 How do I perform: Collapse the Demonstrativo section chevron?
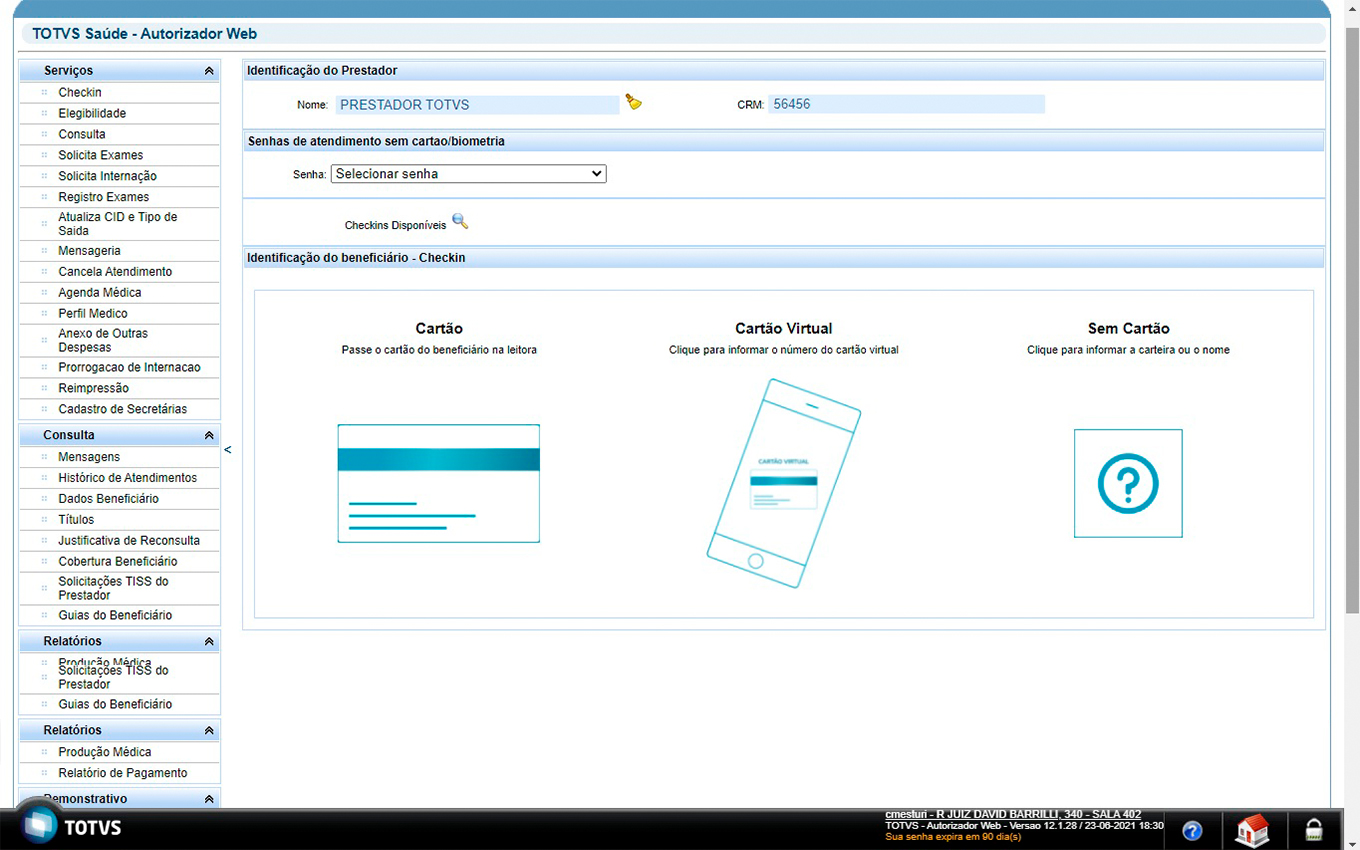pyautogui.click(x=209, y=799)
